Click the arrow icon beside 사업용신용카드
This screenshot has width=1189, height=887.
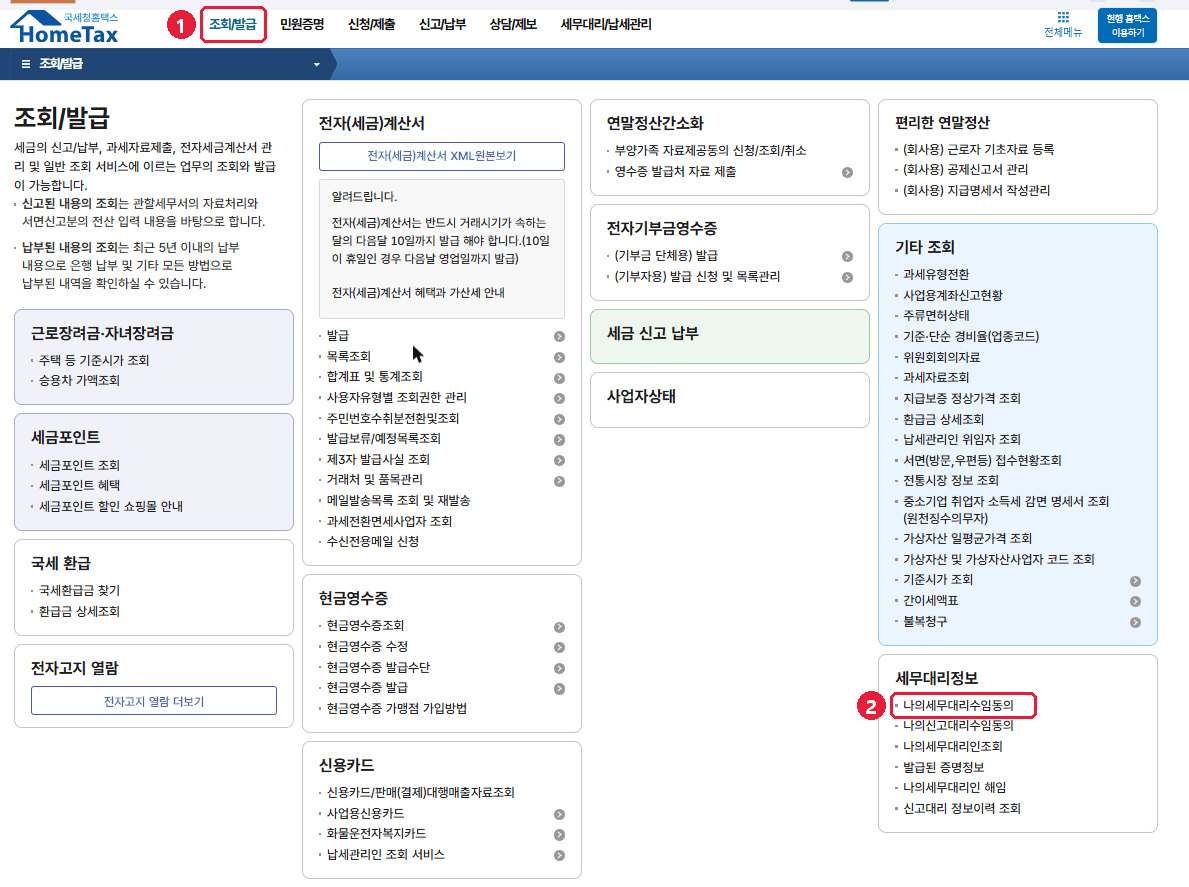559,814
